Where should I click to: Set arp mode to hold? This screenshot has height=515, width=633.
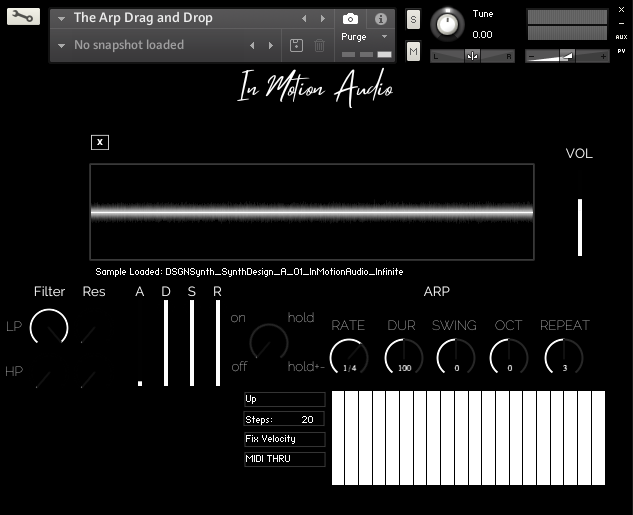[x=301, y=318]
